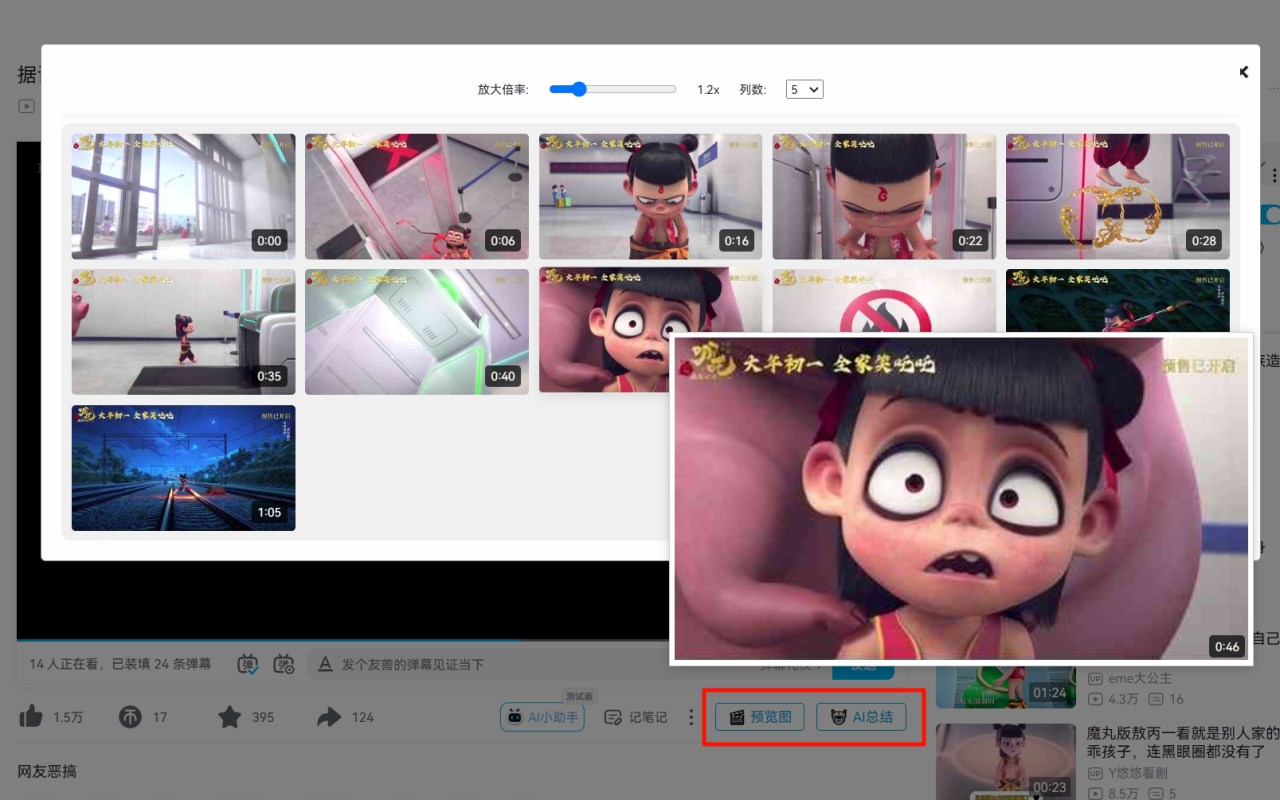Open danmaku font style A icon

pos(325,664)
